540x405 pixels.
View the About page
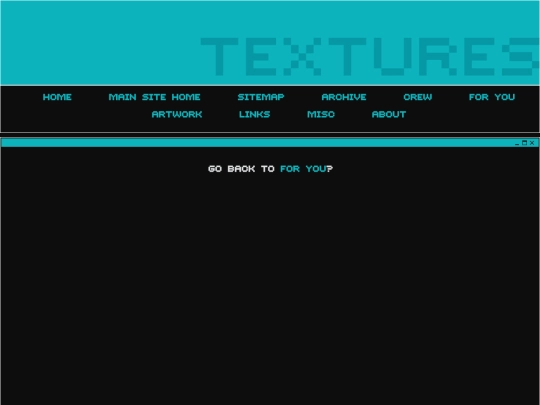click(389, 114)
